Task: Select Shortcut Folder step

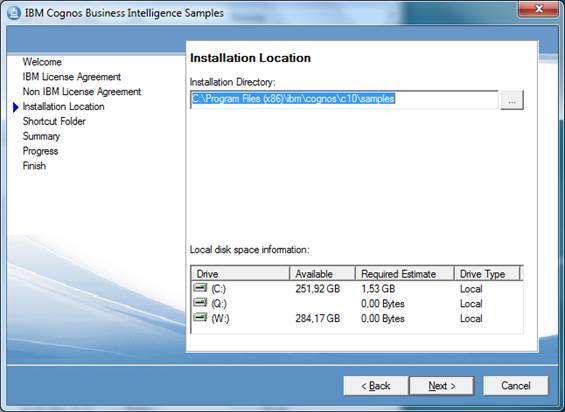Action: pyautogui.click(x=54, y=121)
